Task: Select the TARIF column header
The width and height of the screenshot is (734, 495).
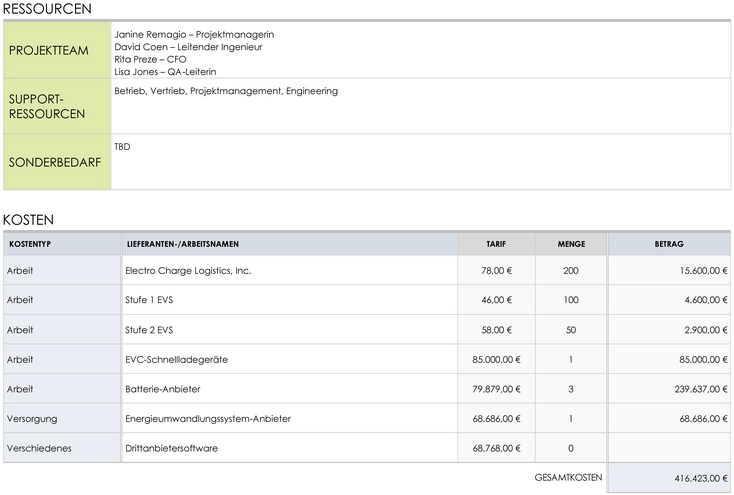Action: [x=496, y=244]
